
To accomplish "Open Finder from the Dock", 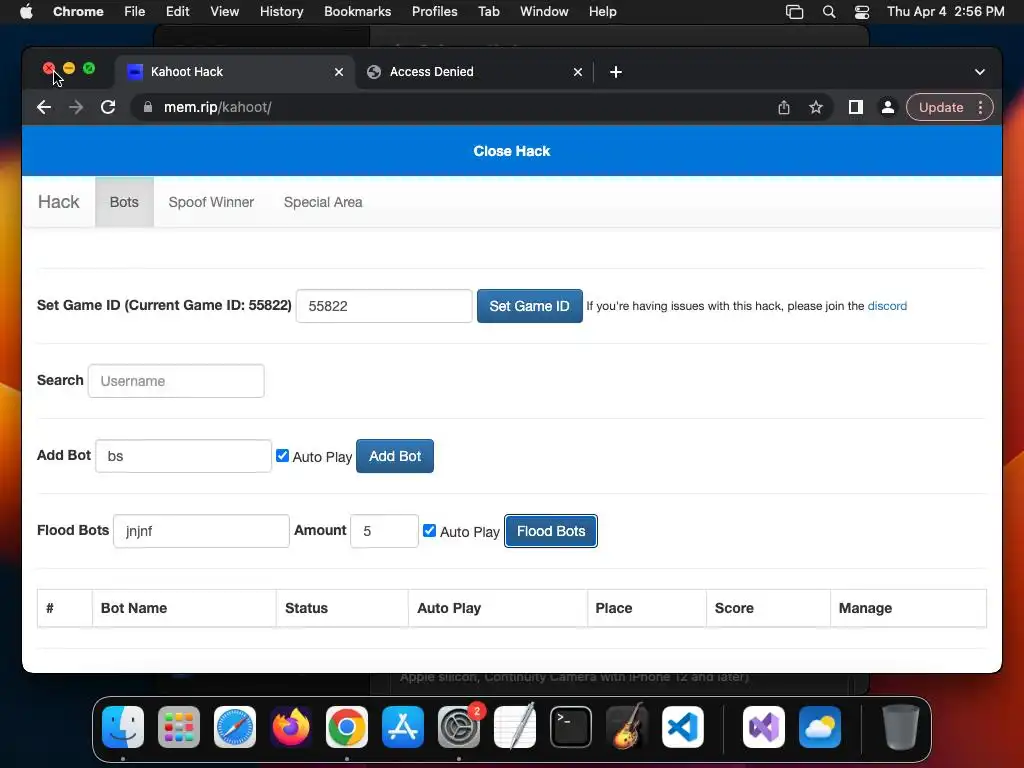I will [123, 727].
